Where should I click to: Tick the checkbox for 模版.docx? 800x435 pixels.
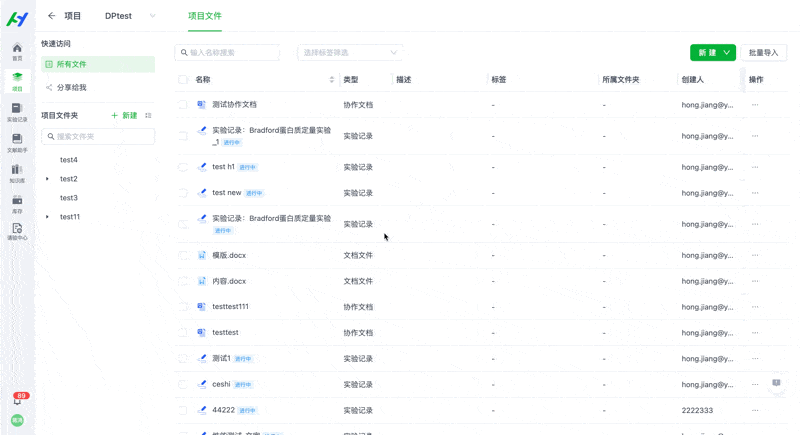pos(183,255)
